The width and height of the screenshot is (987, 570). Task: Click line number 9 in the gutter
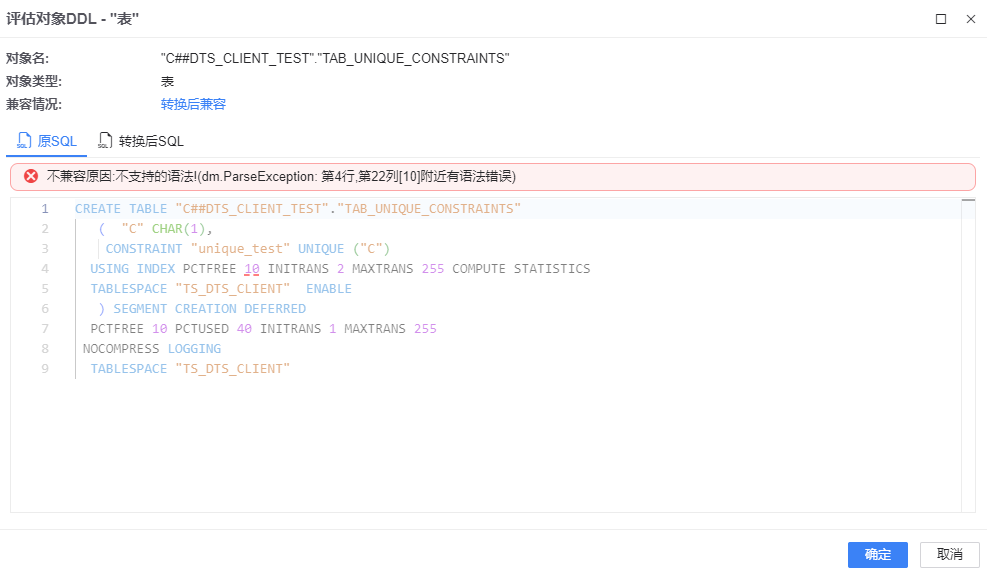click(x=45, y=369)
